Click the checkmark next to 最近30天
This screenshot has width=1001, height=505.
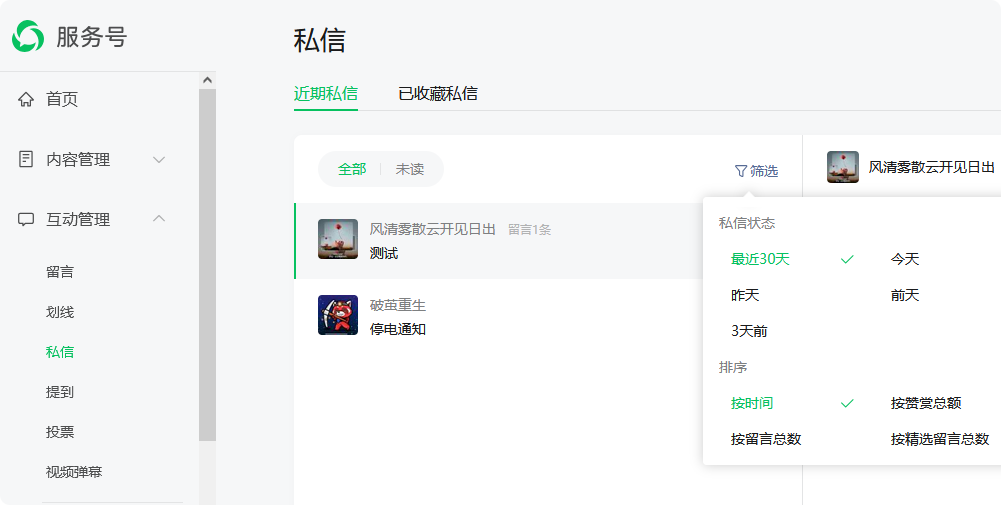click(847, 259)
